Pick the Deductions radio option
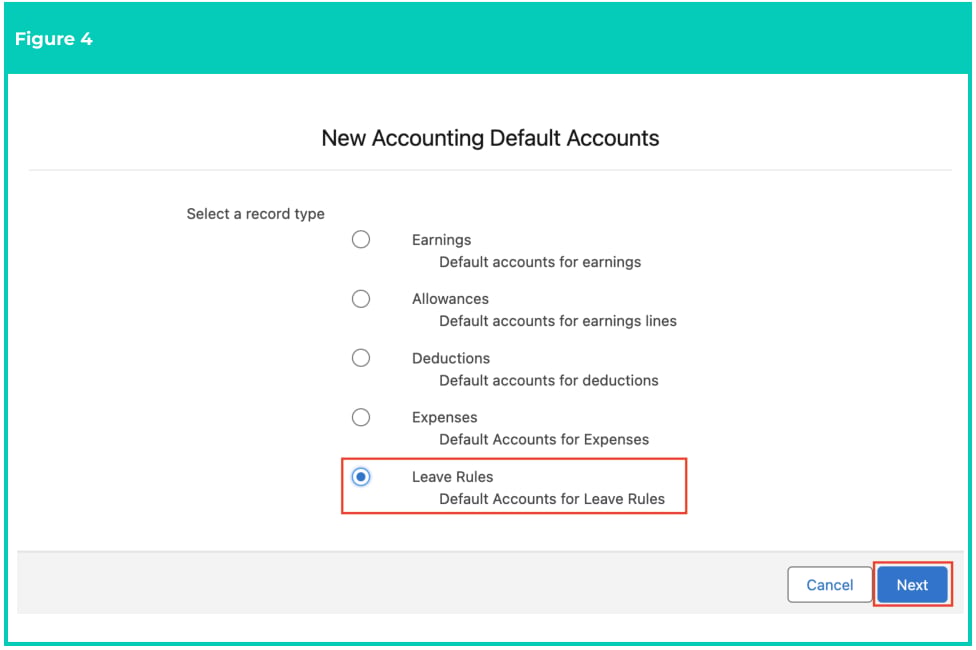The width and height of the screenshot is (976, 650). pos(361,358)
